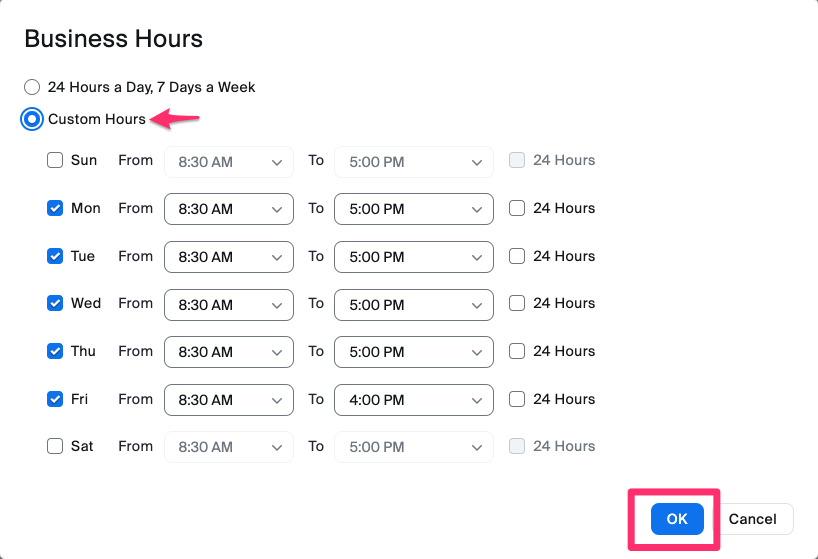Tick the 24 Hours box for Wednesday

pos(517,303)
